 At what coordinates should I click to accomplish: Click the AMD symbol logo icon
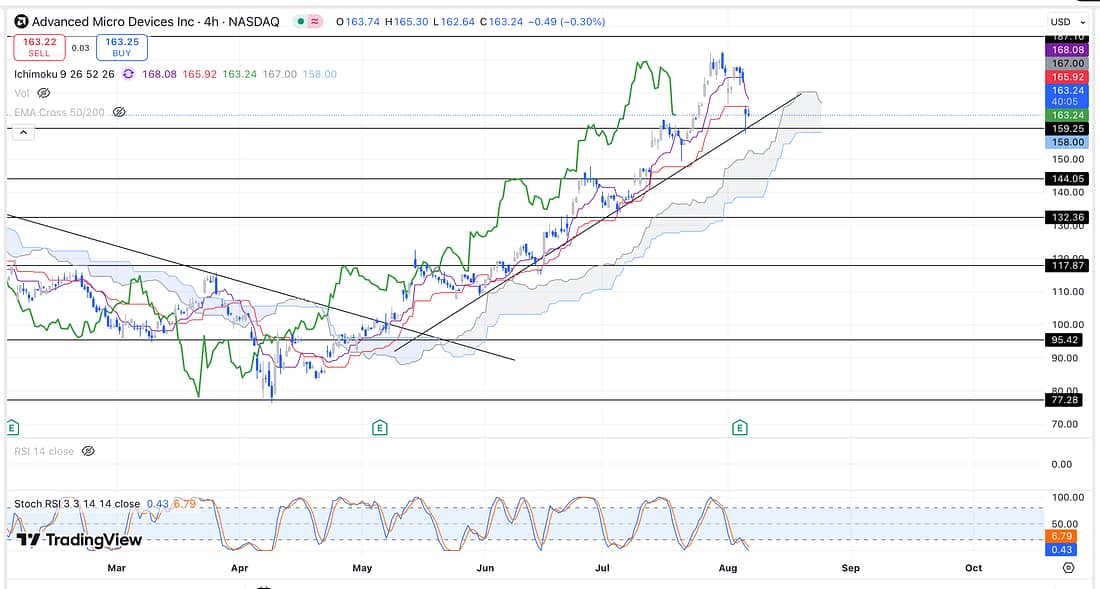(x=21, y=21)
